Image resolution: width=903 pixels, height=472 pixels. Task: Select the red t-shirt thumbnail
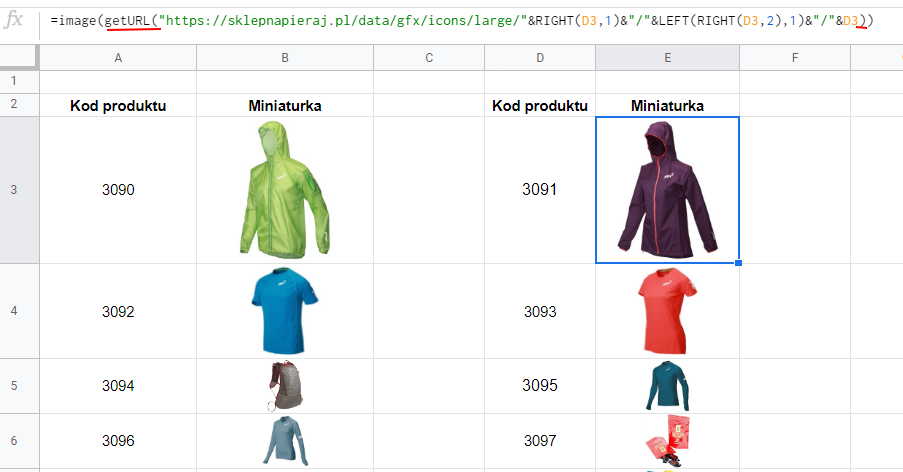pos(667,311)
